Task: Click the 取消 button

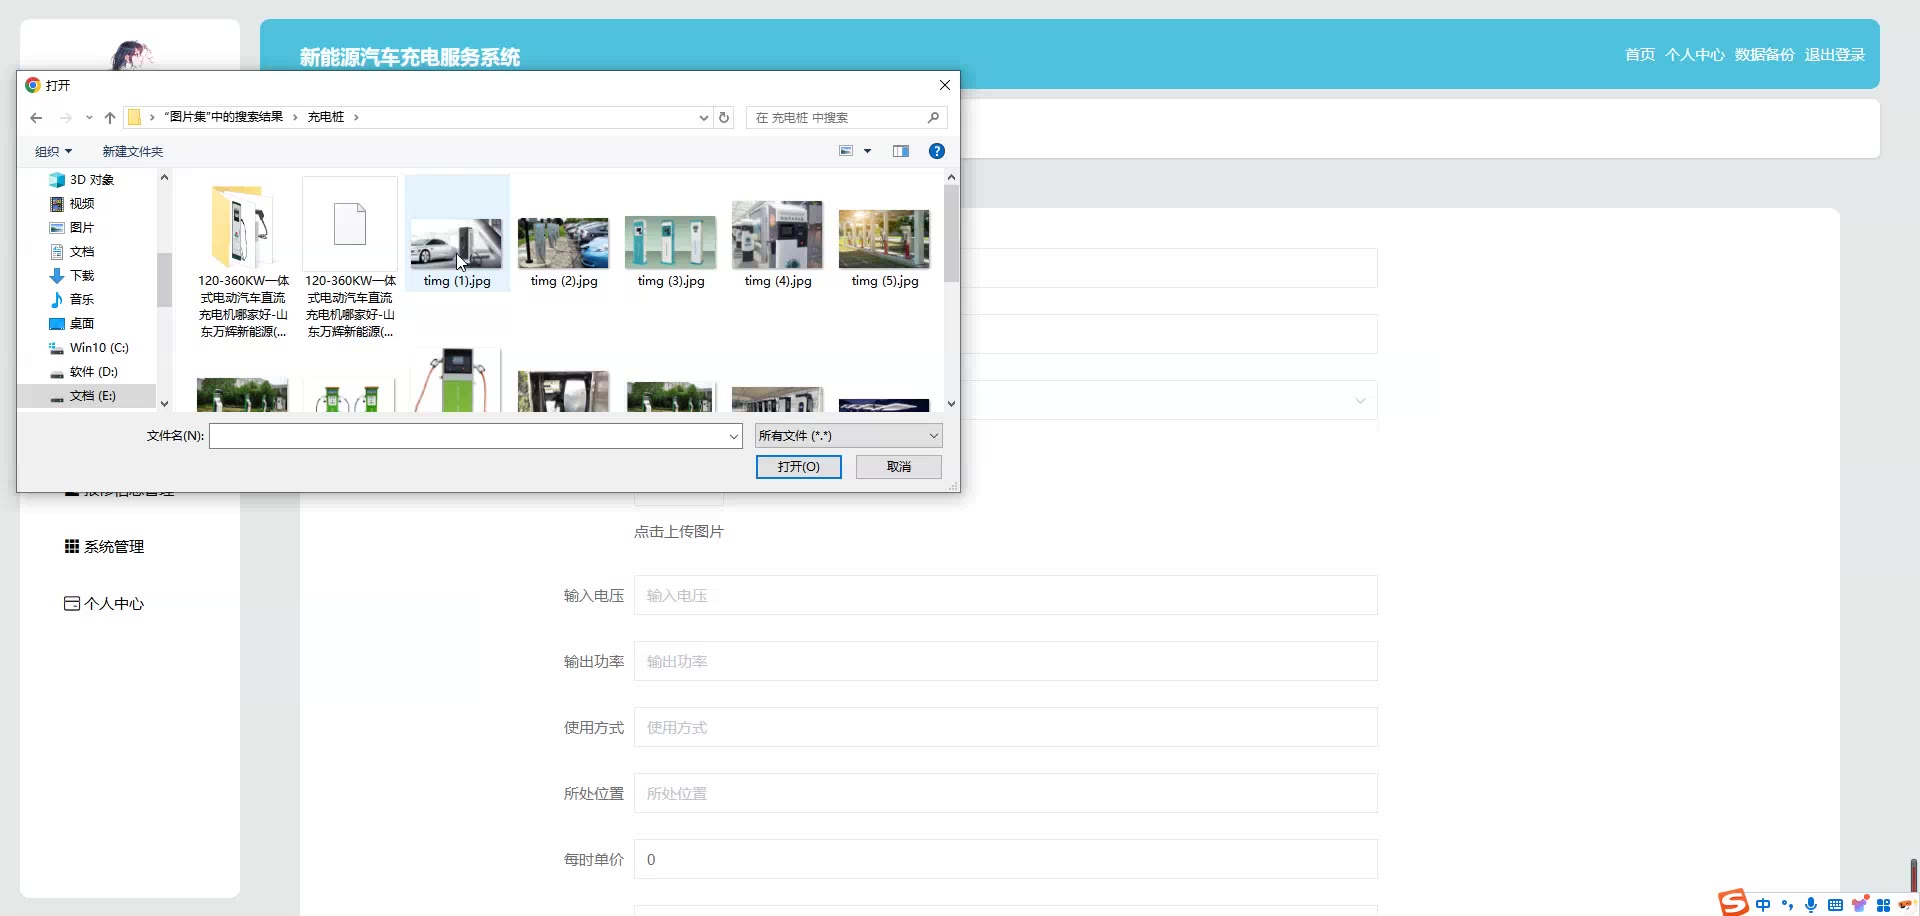Action: coord(898,467)
